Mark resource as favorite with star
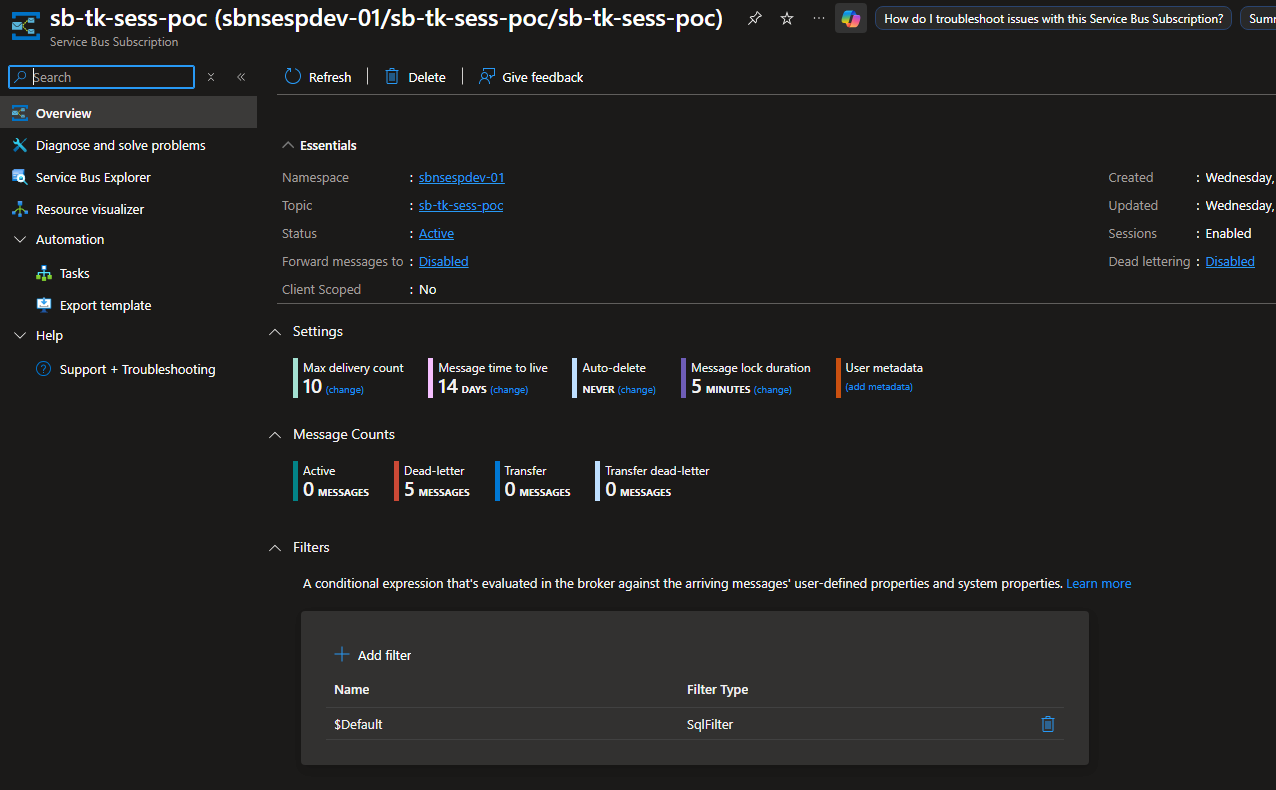 (787, 19)
